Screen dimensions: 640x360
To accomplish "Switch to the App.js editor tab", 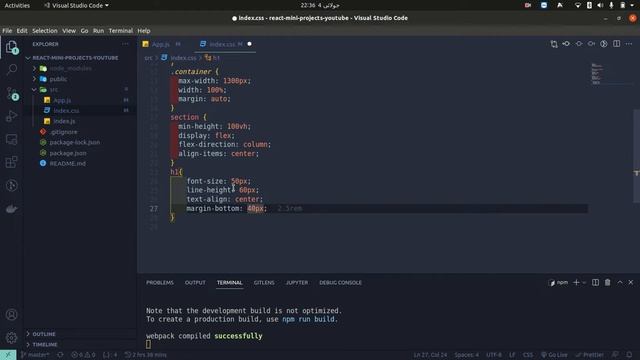I will (x=161, y=44).
